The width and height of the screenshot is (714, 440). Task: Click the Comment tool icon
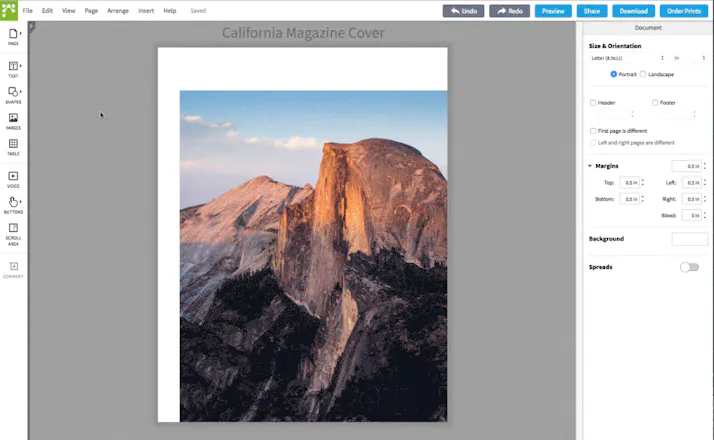click(x=13, y=270)
